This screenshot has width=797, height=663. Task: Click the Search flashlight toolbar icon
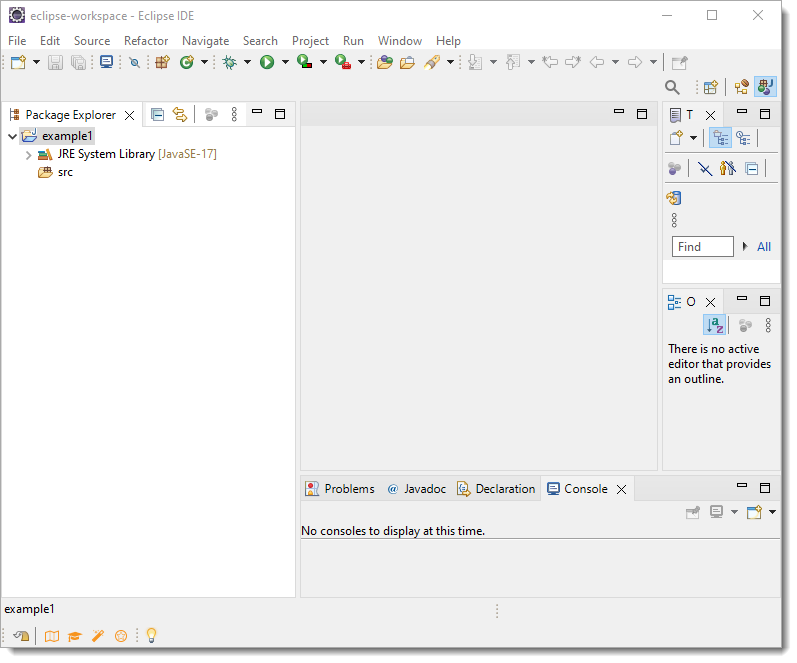coord(432,62)
